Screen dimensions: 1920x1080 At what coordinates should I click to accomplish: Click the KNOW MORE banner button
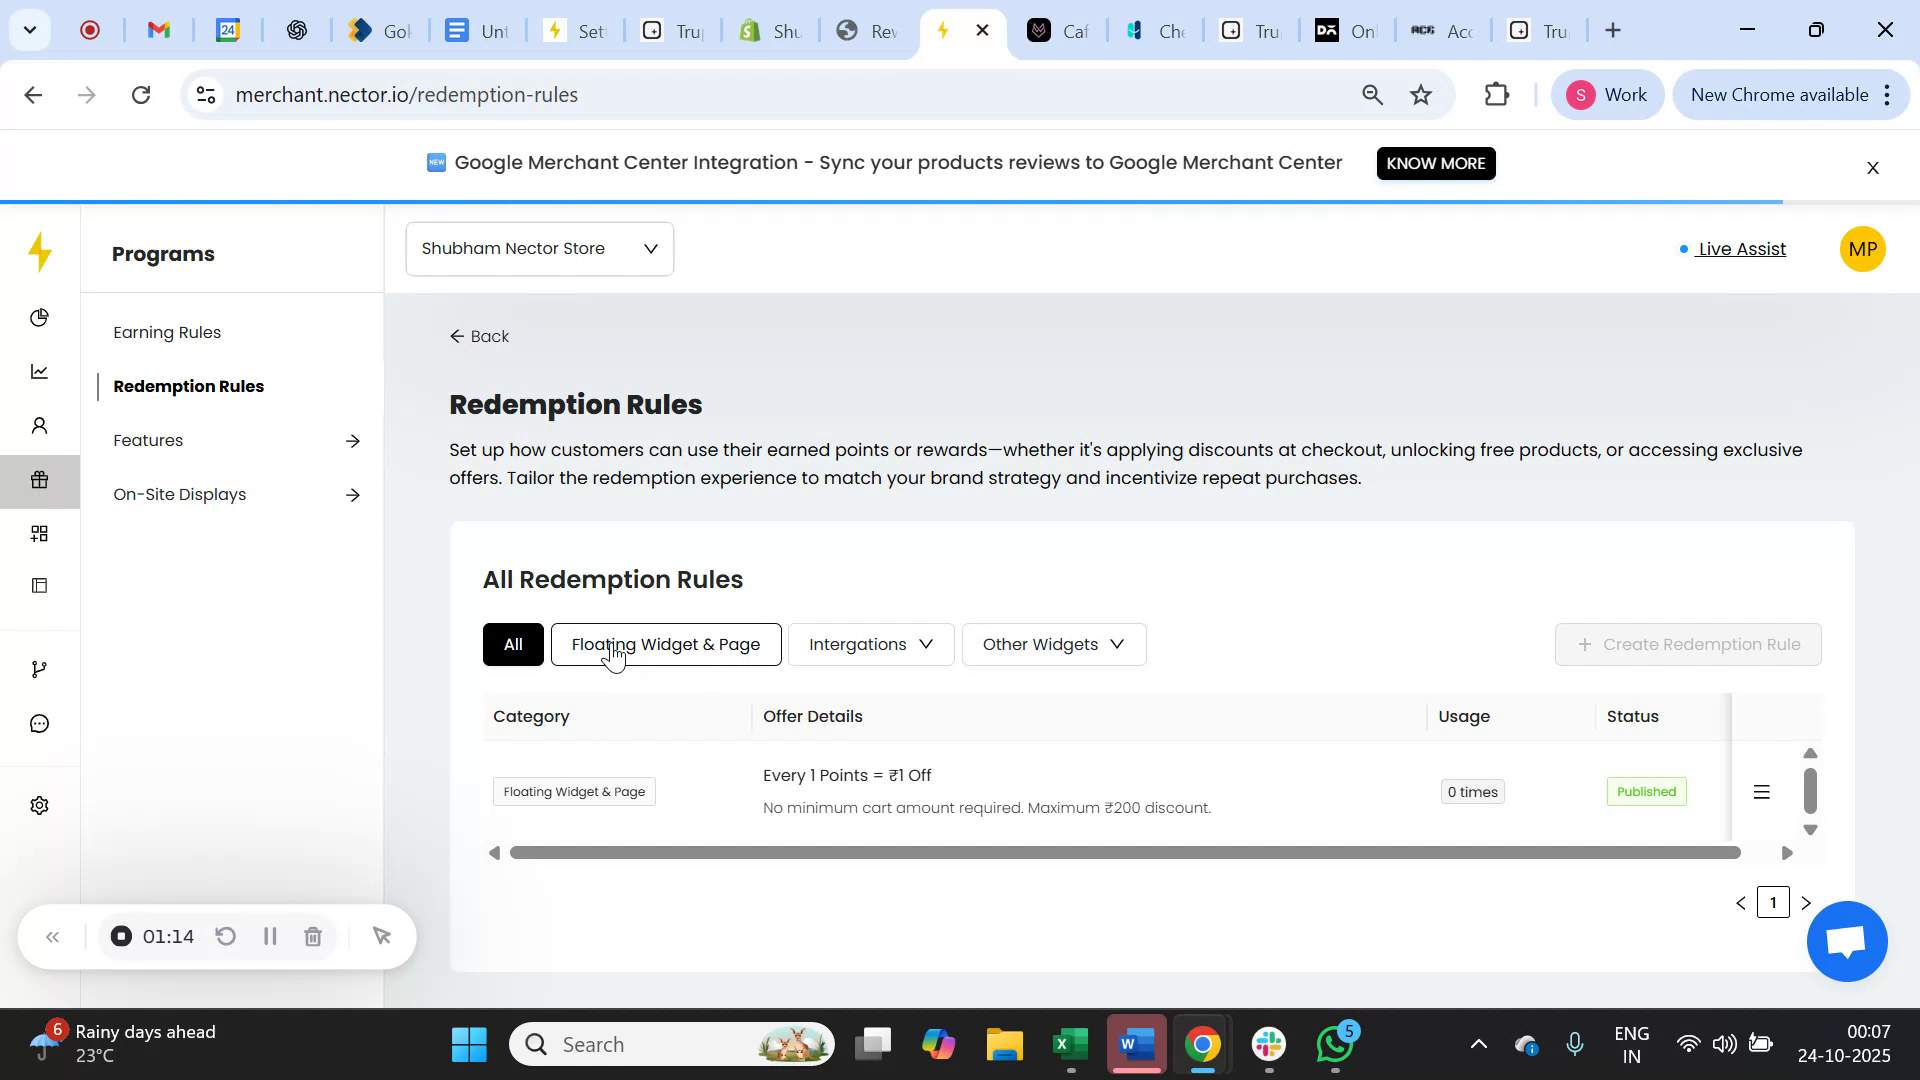point(1436,163)
